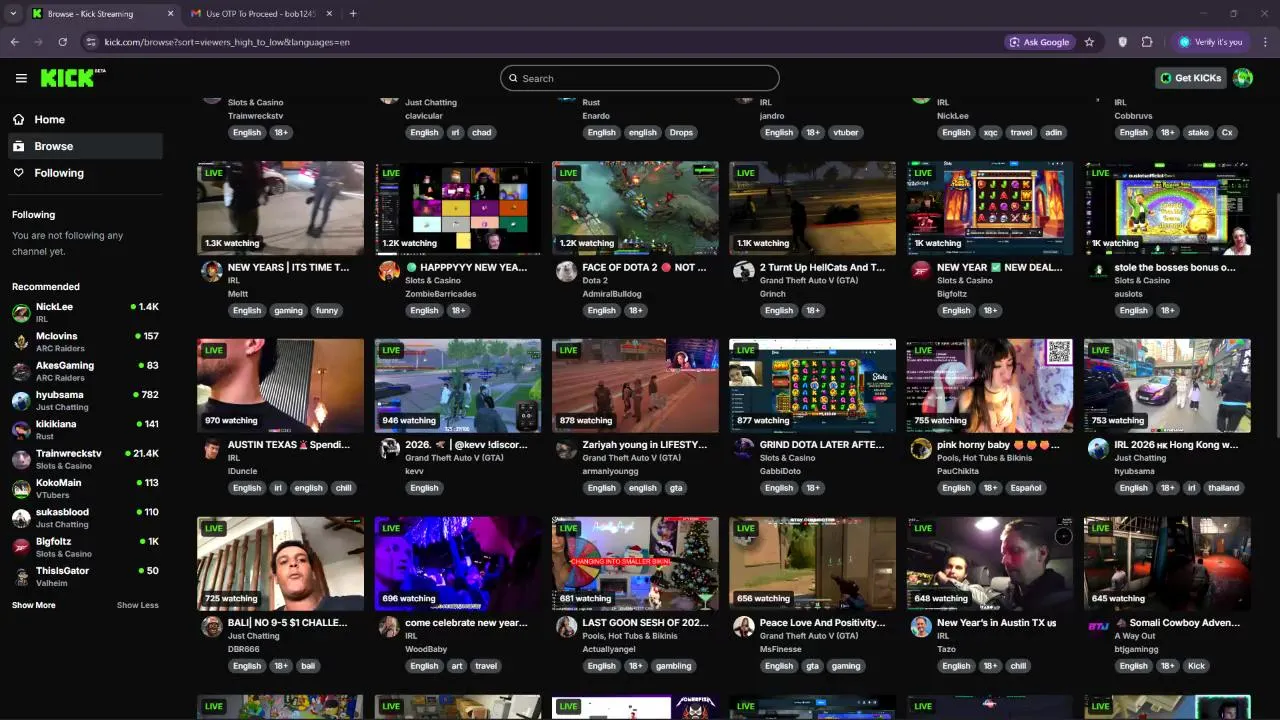The width and height of the screenshot is (1280, 720).
Task: Click the Kick logo
Action: point(72,78)
